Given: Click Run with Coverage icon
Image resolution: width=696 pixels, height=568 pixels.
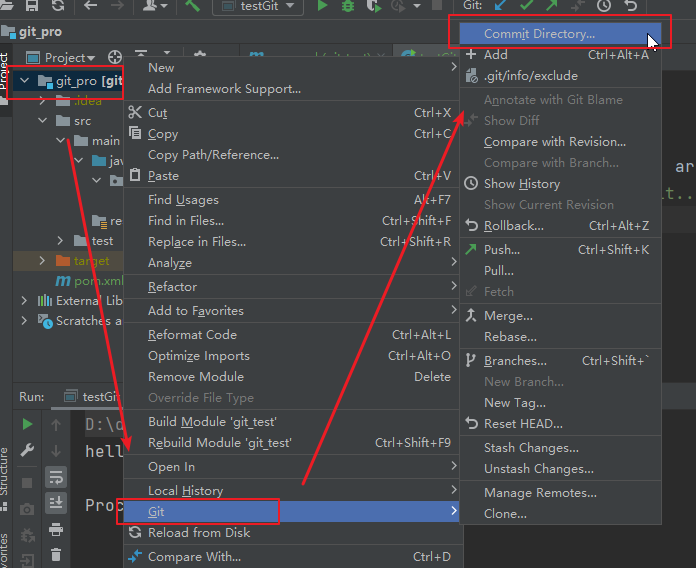Looking at the screenshot, I should pos(374,6).
